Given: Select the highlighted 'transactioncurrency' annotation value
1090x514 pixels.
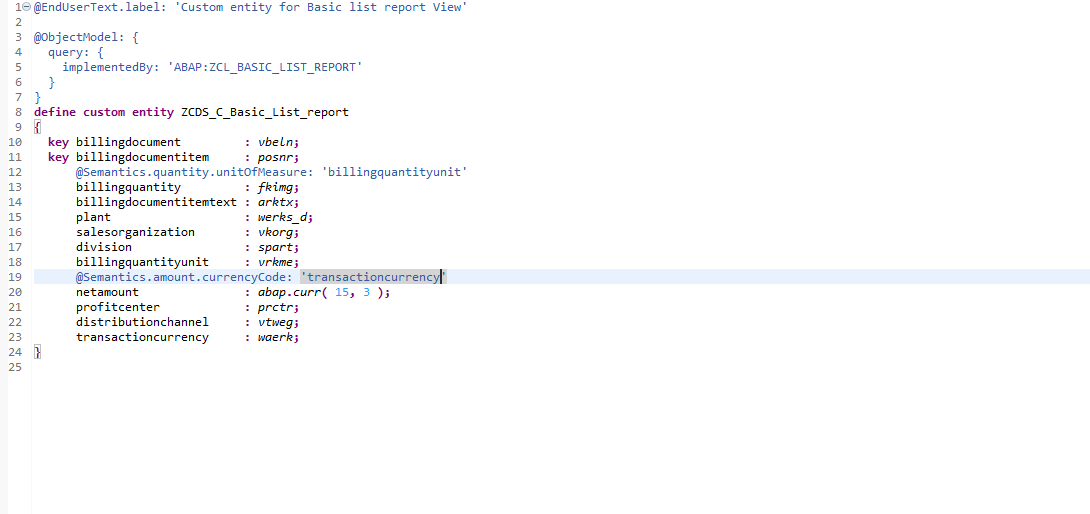Looking at the screenshot, I should 373,278.
